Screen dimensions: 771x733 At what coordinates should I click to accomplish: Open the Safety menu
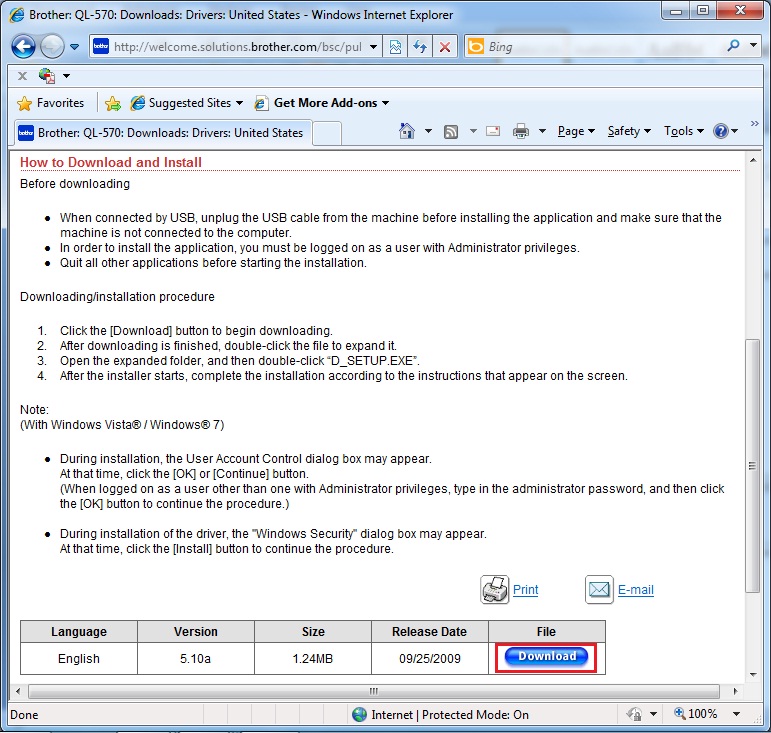629,131
